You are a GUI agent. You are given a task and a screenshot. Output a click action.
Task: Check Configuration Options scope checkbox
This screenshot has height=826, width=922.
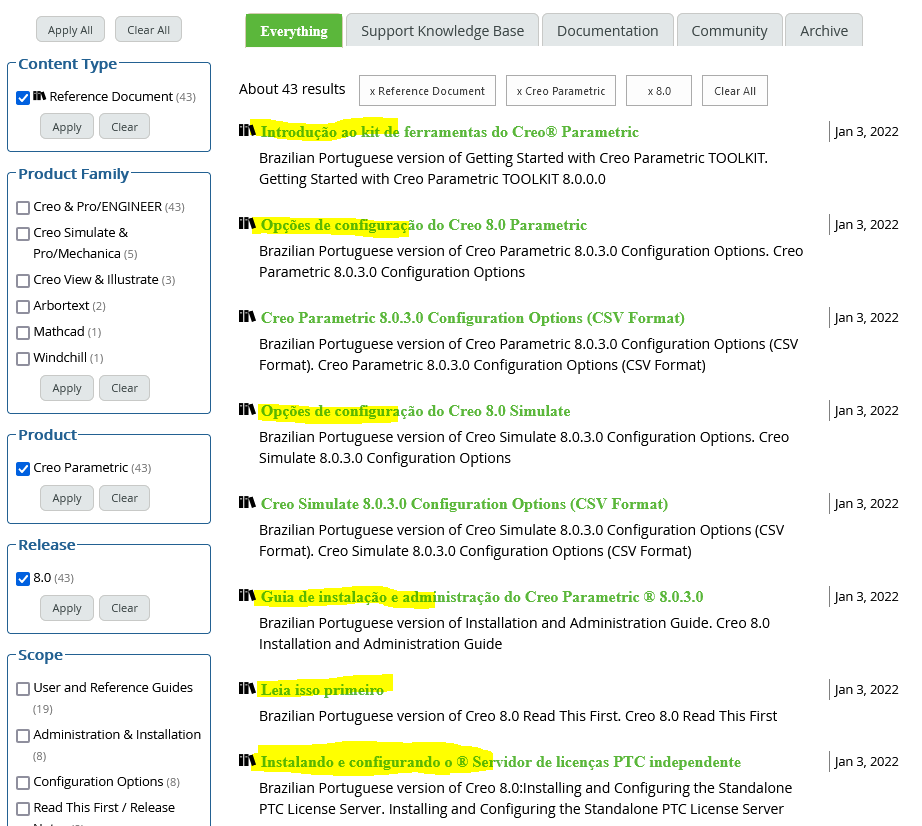tap(23, 782)
